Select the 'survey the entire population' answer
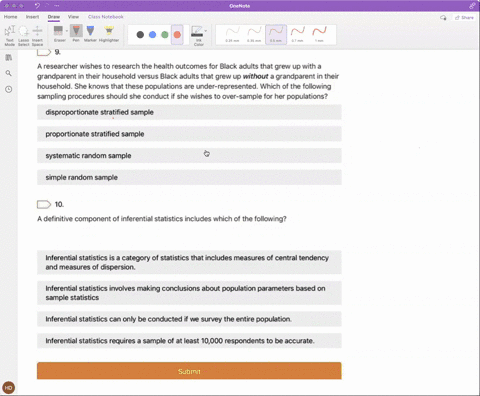The width and height of the screenshot is (480, 396). point(189,319)
